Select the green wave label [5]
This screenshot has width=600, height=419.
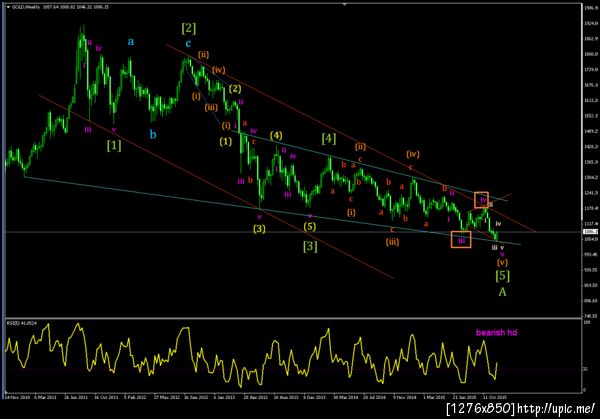tap(502, 276)
